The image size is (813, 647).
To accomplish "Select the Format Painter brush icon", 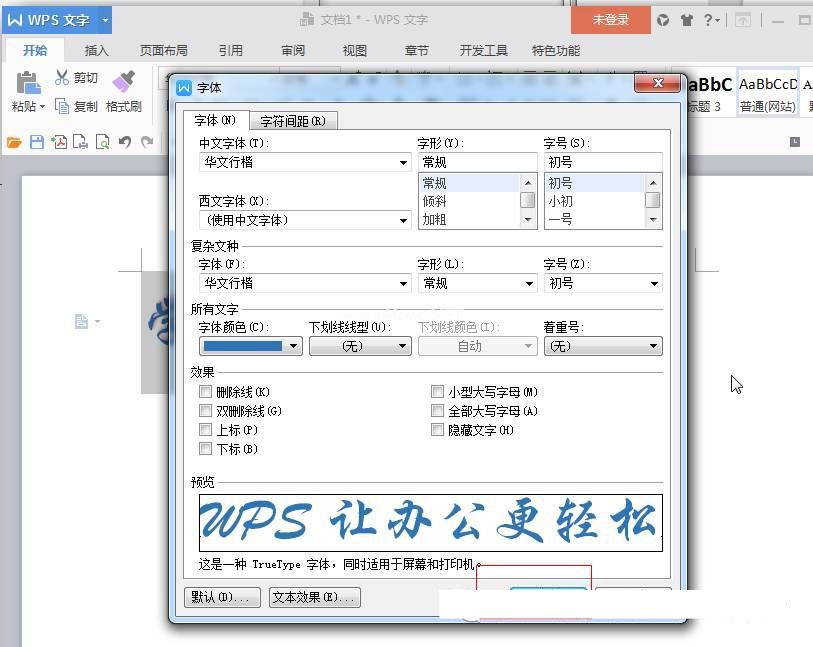I will (123, 81).
